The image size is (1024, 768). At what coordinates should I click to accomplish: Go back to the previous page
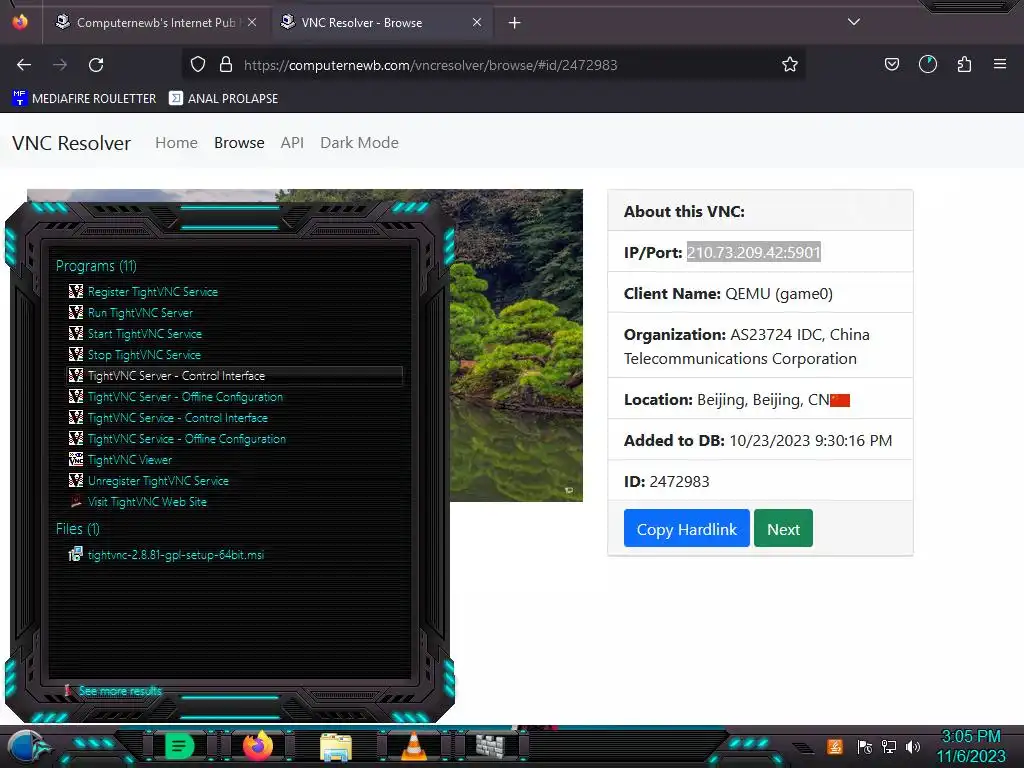pyautogui.click(x=24, y=65)
